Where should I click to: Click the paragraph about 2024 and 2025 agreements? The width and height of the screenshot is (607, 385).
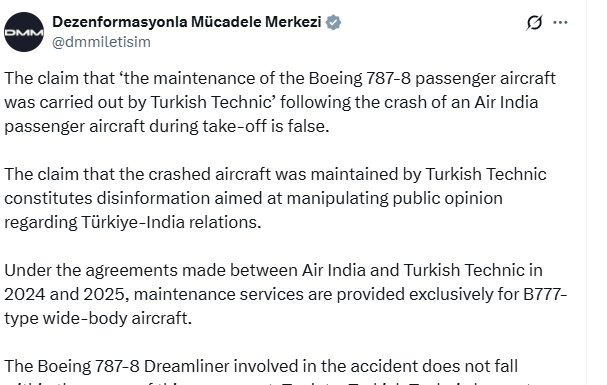click(x=286, y=294)
